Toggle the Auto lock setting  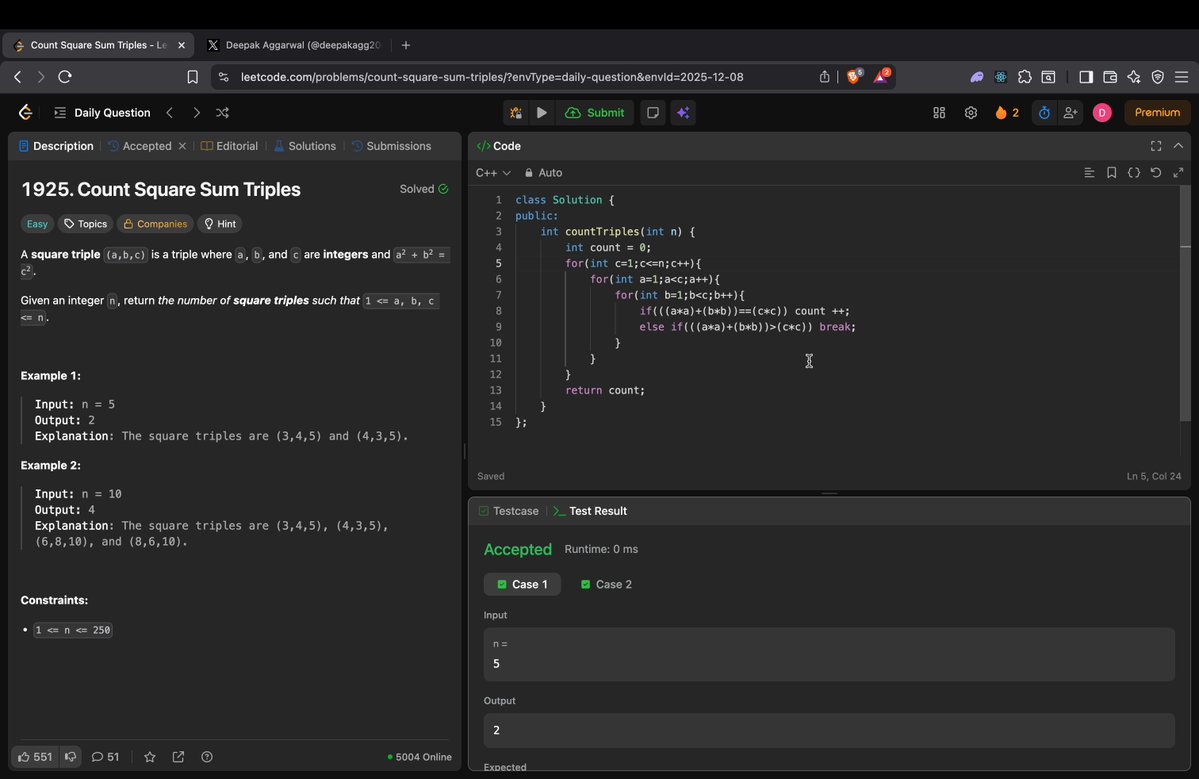click(x=543, y=173)
